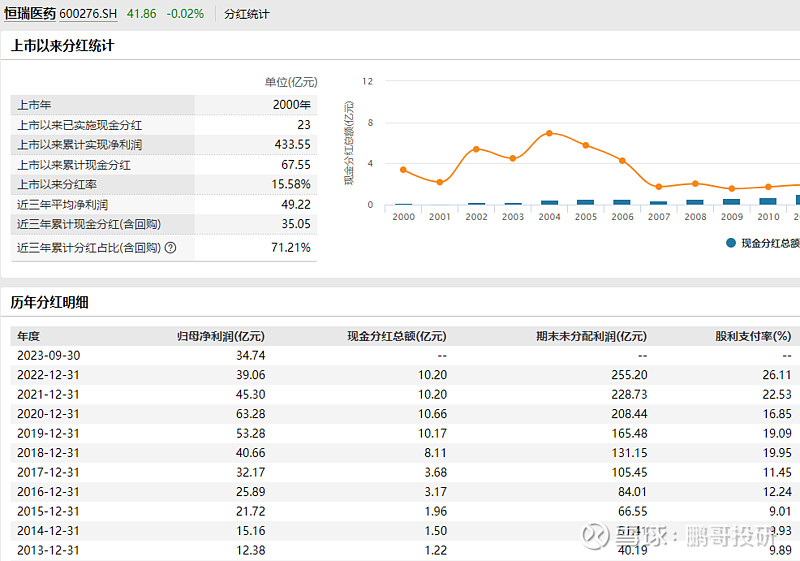Click the 2004 orange data point on chart
This screenshot has width=800, height=561.
[549, 133]
